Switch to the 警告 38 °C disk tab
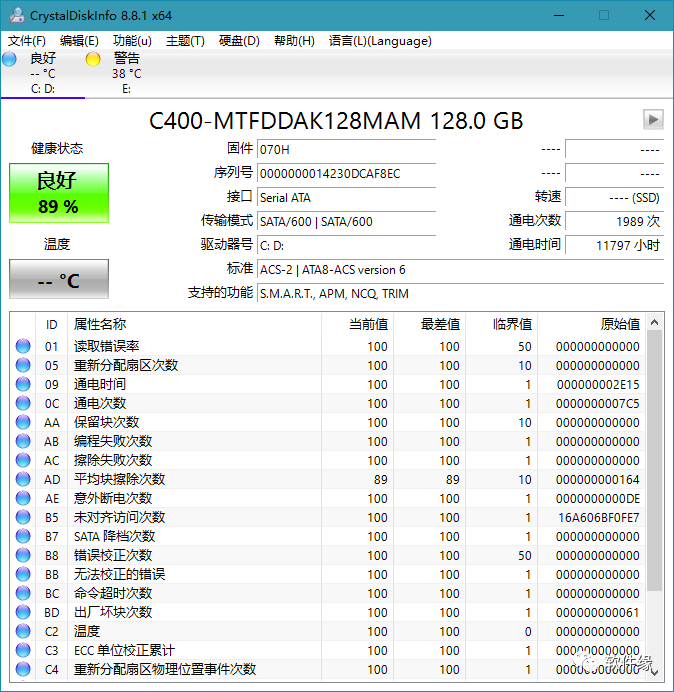This screenshot has height=692, width=674. pyautogui.click(x=126, y=73)
